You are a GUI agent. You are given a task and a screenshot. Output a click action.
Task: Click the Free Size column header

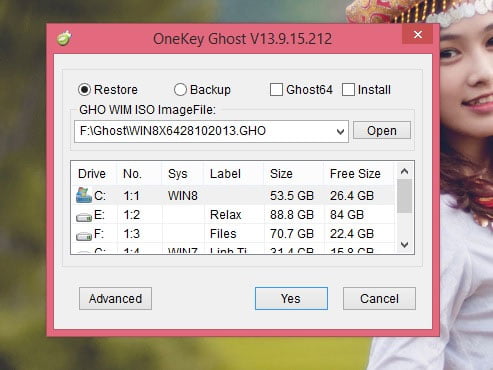click(359, 174)
